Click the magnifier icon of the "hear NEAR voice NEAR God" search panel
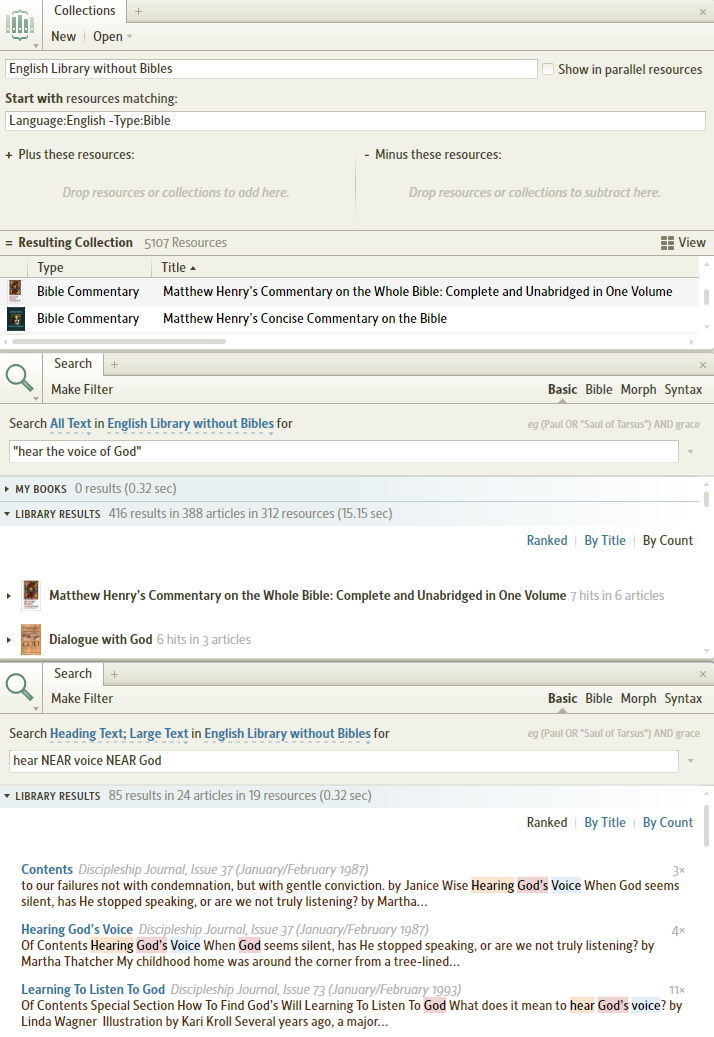Image resolution: width=714 pixels, height=1037 pixels. click(x=19, y=688)
